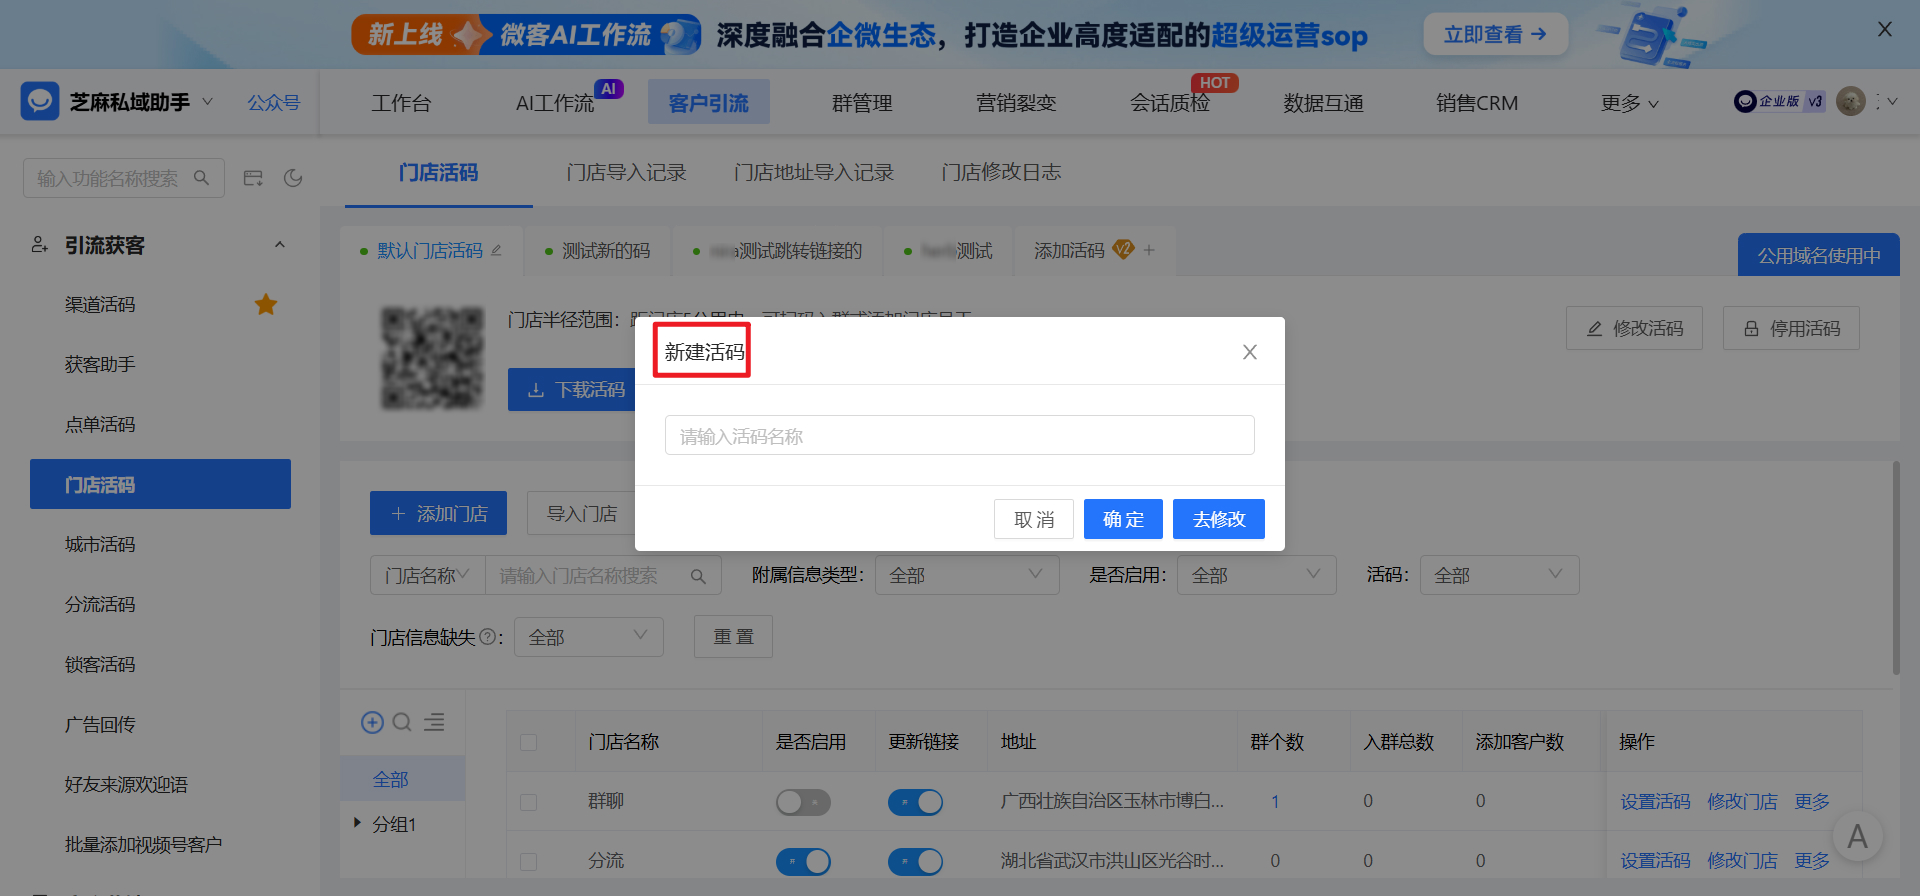Click the 公众号 link
The image size is (1920, 896).
point(274,102)
